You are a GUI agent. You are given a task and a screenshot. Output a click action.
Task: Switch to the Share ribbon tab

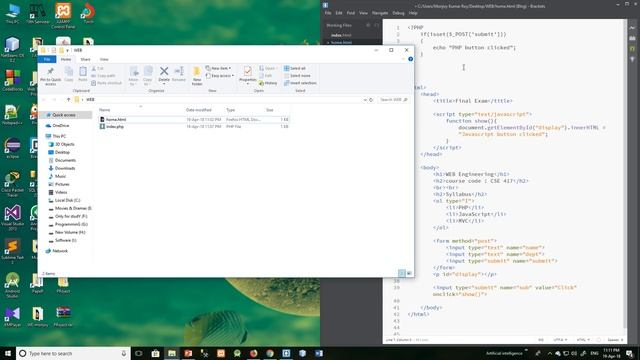coord(85,59)
